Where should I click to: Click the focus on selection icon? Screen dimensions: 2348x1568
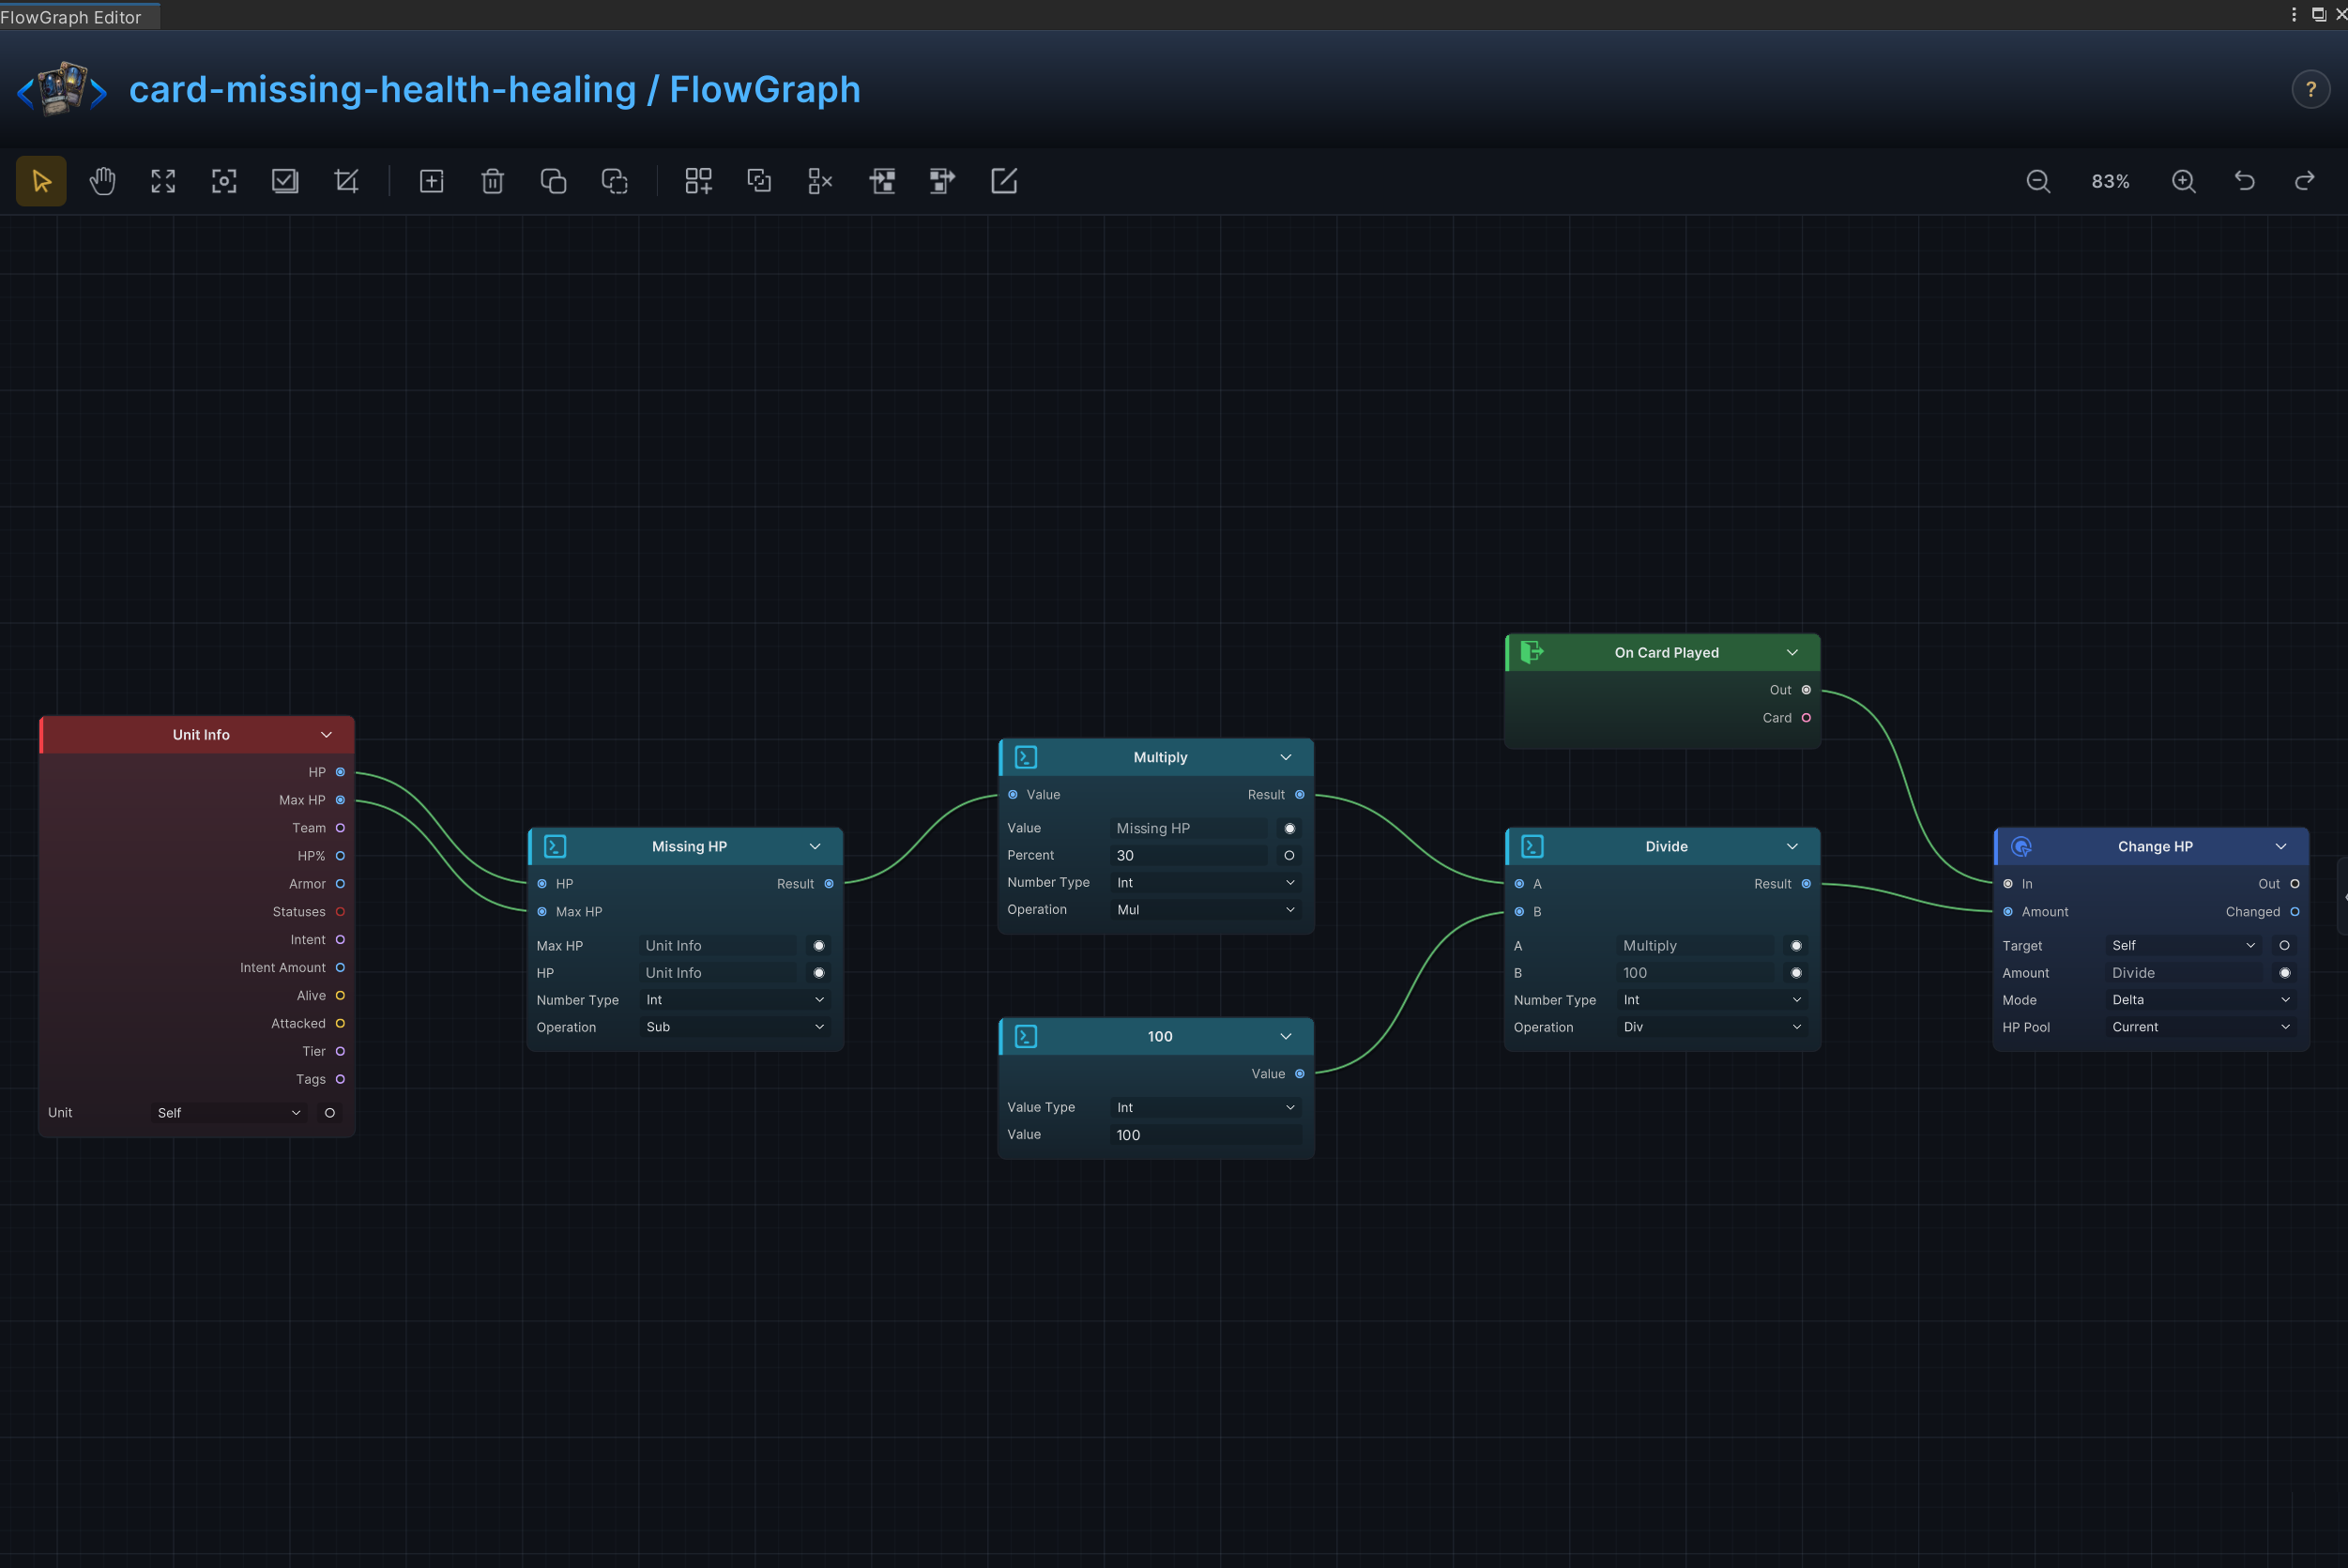pyautogui.click(x=224, y=181)
